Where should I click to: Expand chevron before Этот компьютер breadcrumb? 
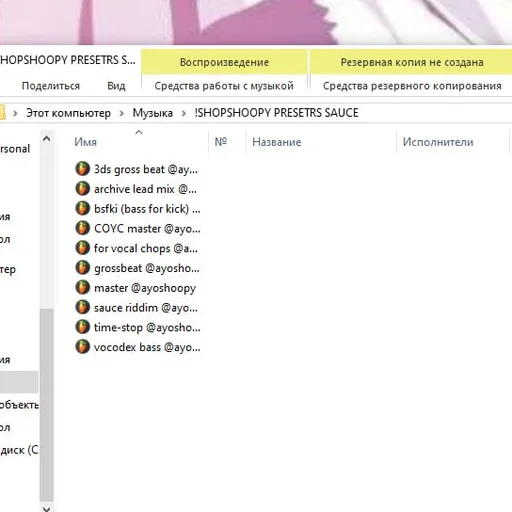point(15,113)
